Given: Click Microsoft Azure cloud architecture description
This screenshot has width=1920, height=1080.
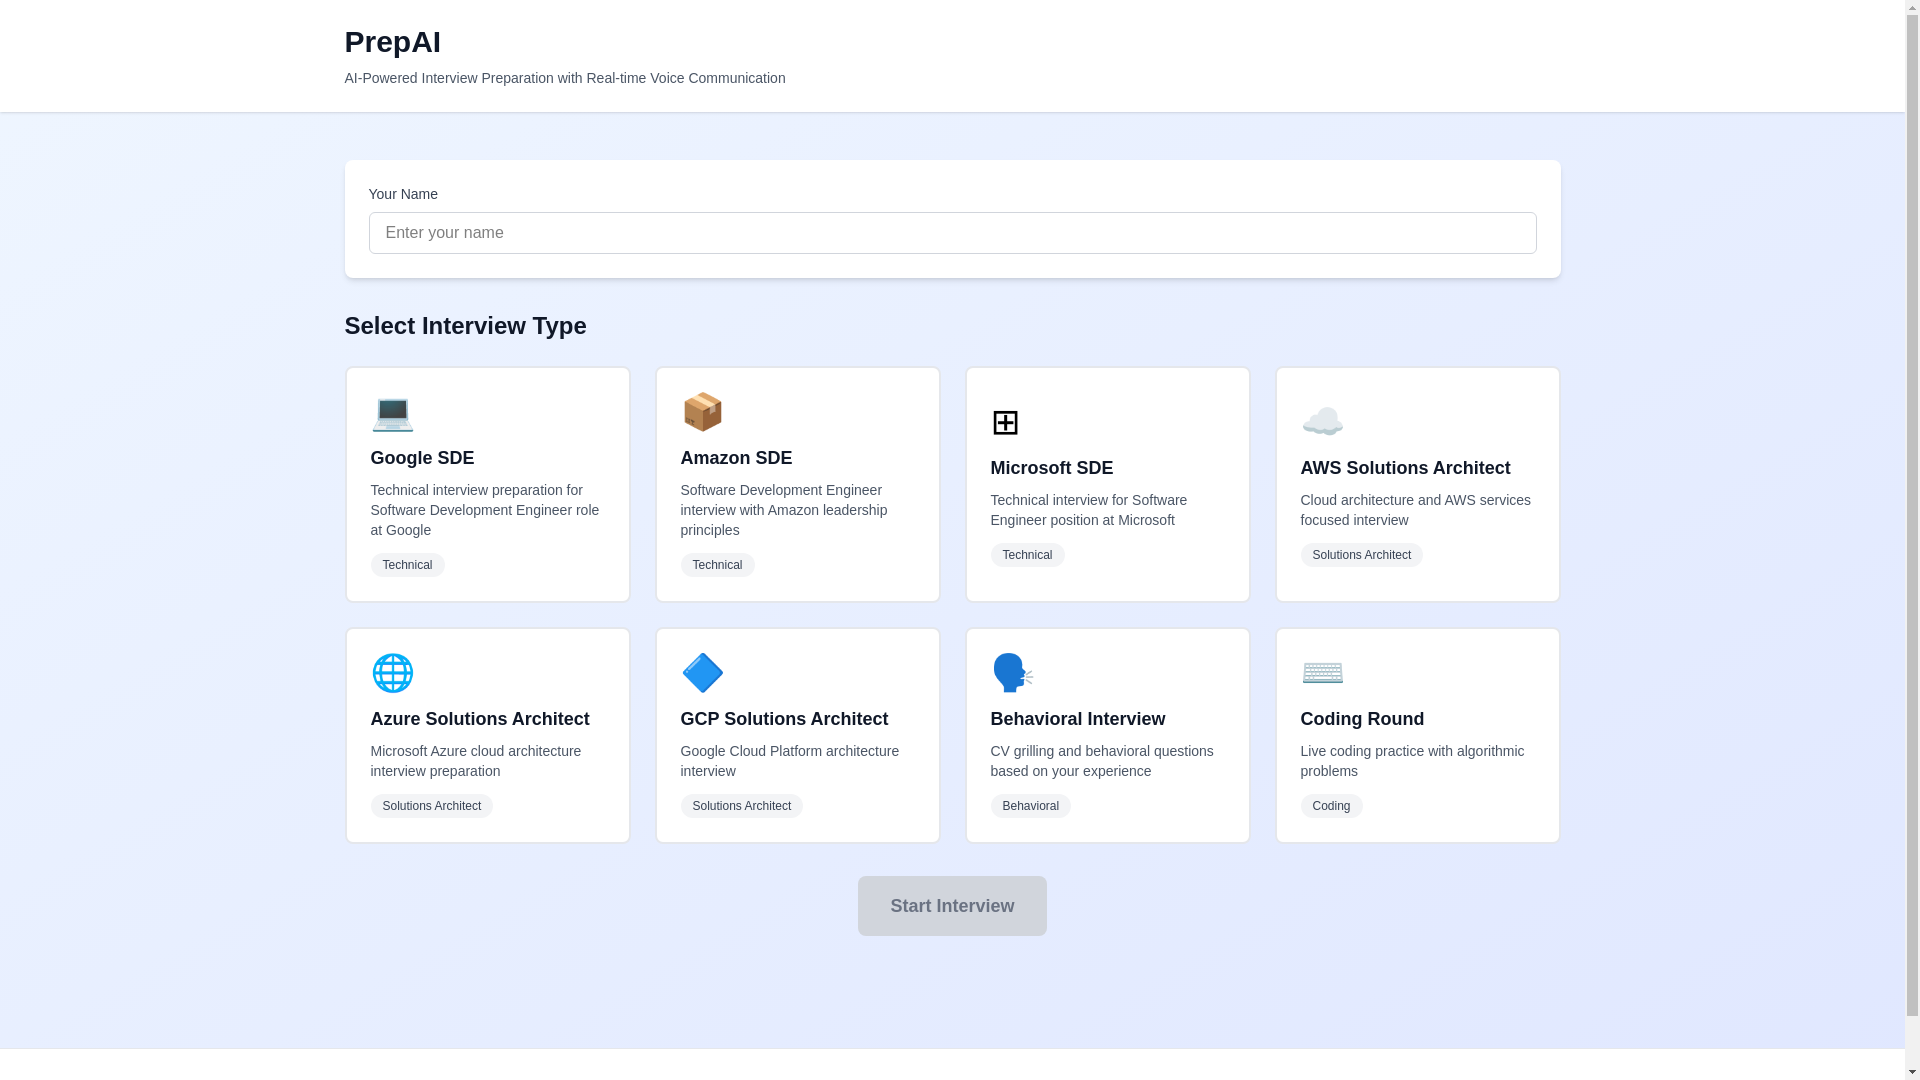Looking at the screenshot, I should coord(476,761).
